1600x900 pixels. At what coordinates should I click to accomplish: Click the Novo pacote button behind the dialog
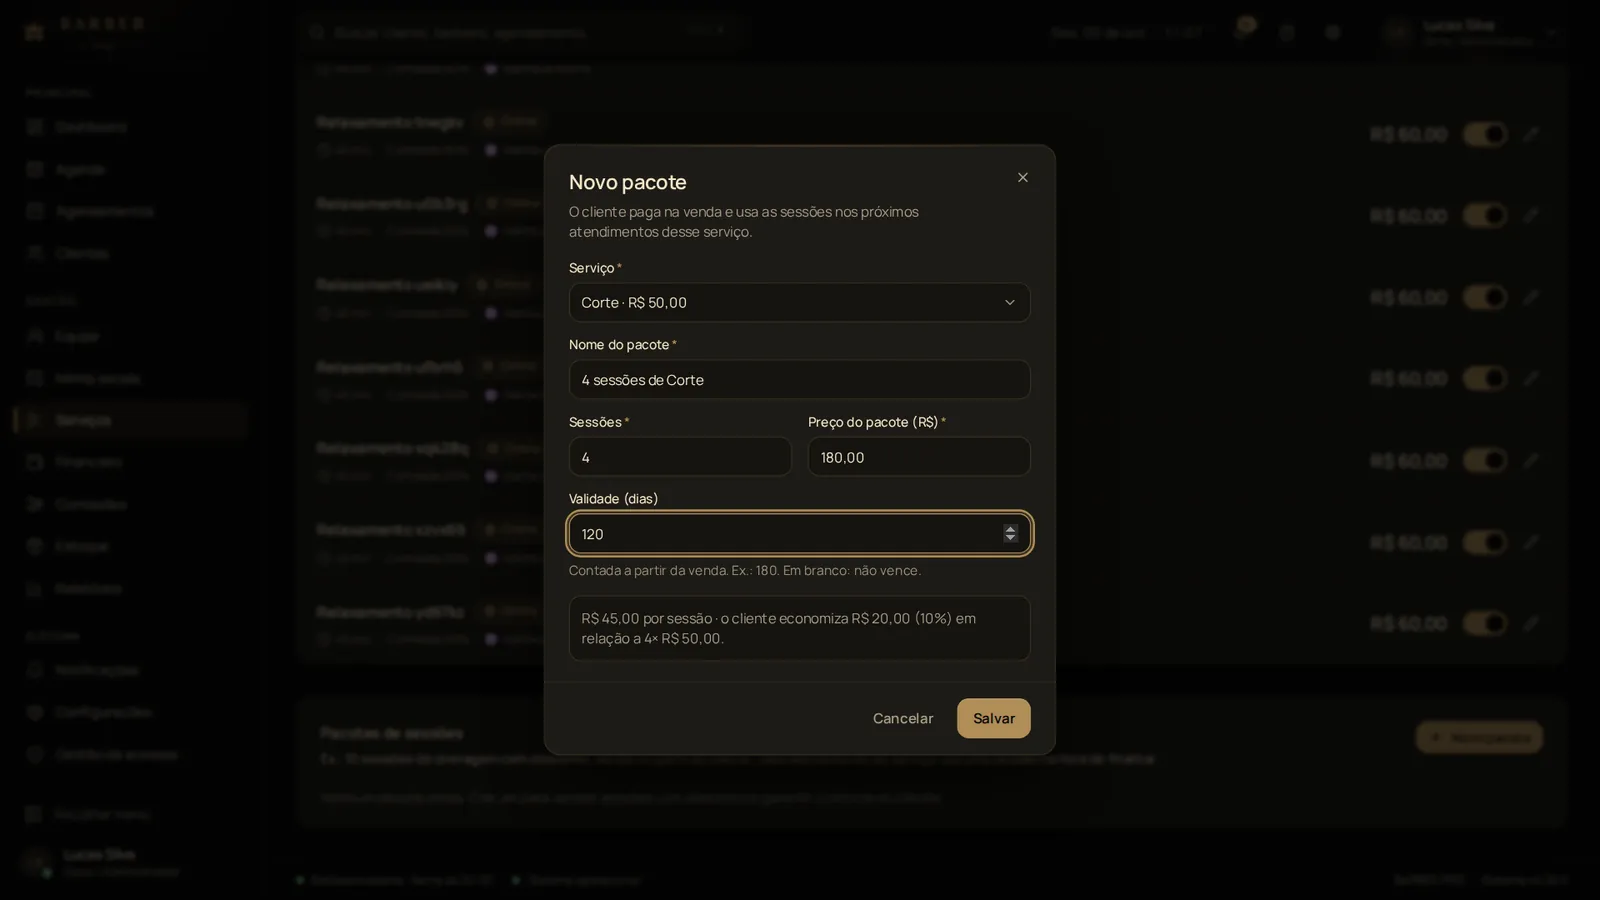coord(1479,738)
